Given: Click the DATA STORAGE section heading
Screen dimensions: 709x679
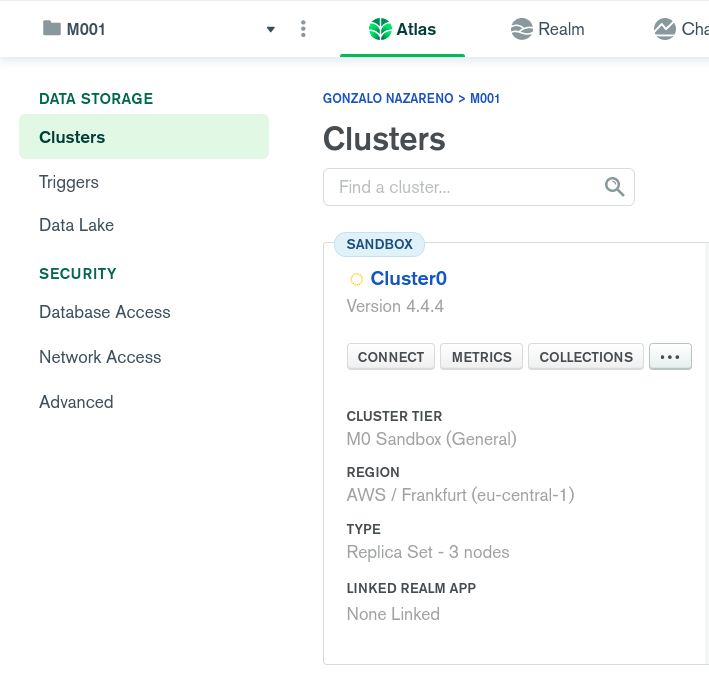Looking at the screenshot, I should click(x=96, y=99).
